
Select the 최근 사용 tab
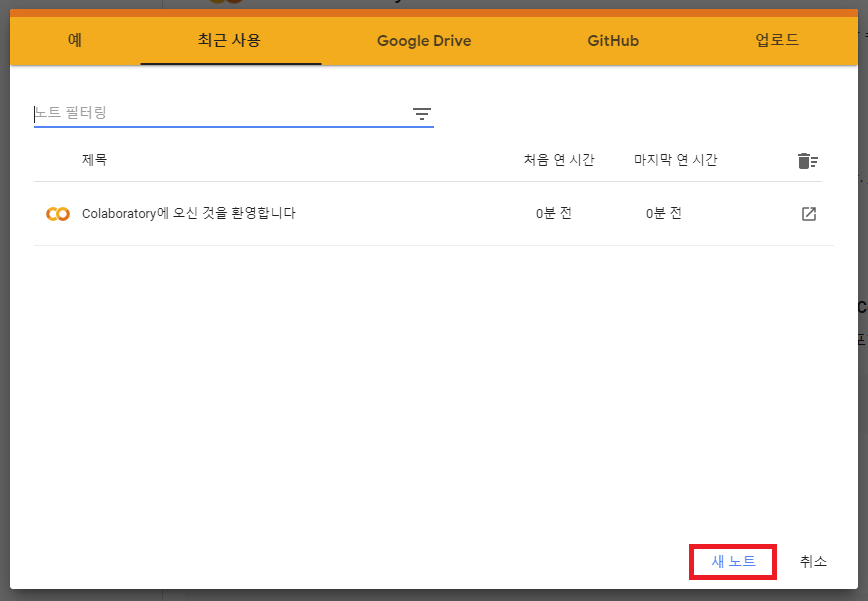tap(230, 40)
